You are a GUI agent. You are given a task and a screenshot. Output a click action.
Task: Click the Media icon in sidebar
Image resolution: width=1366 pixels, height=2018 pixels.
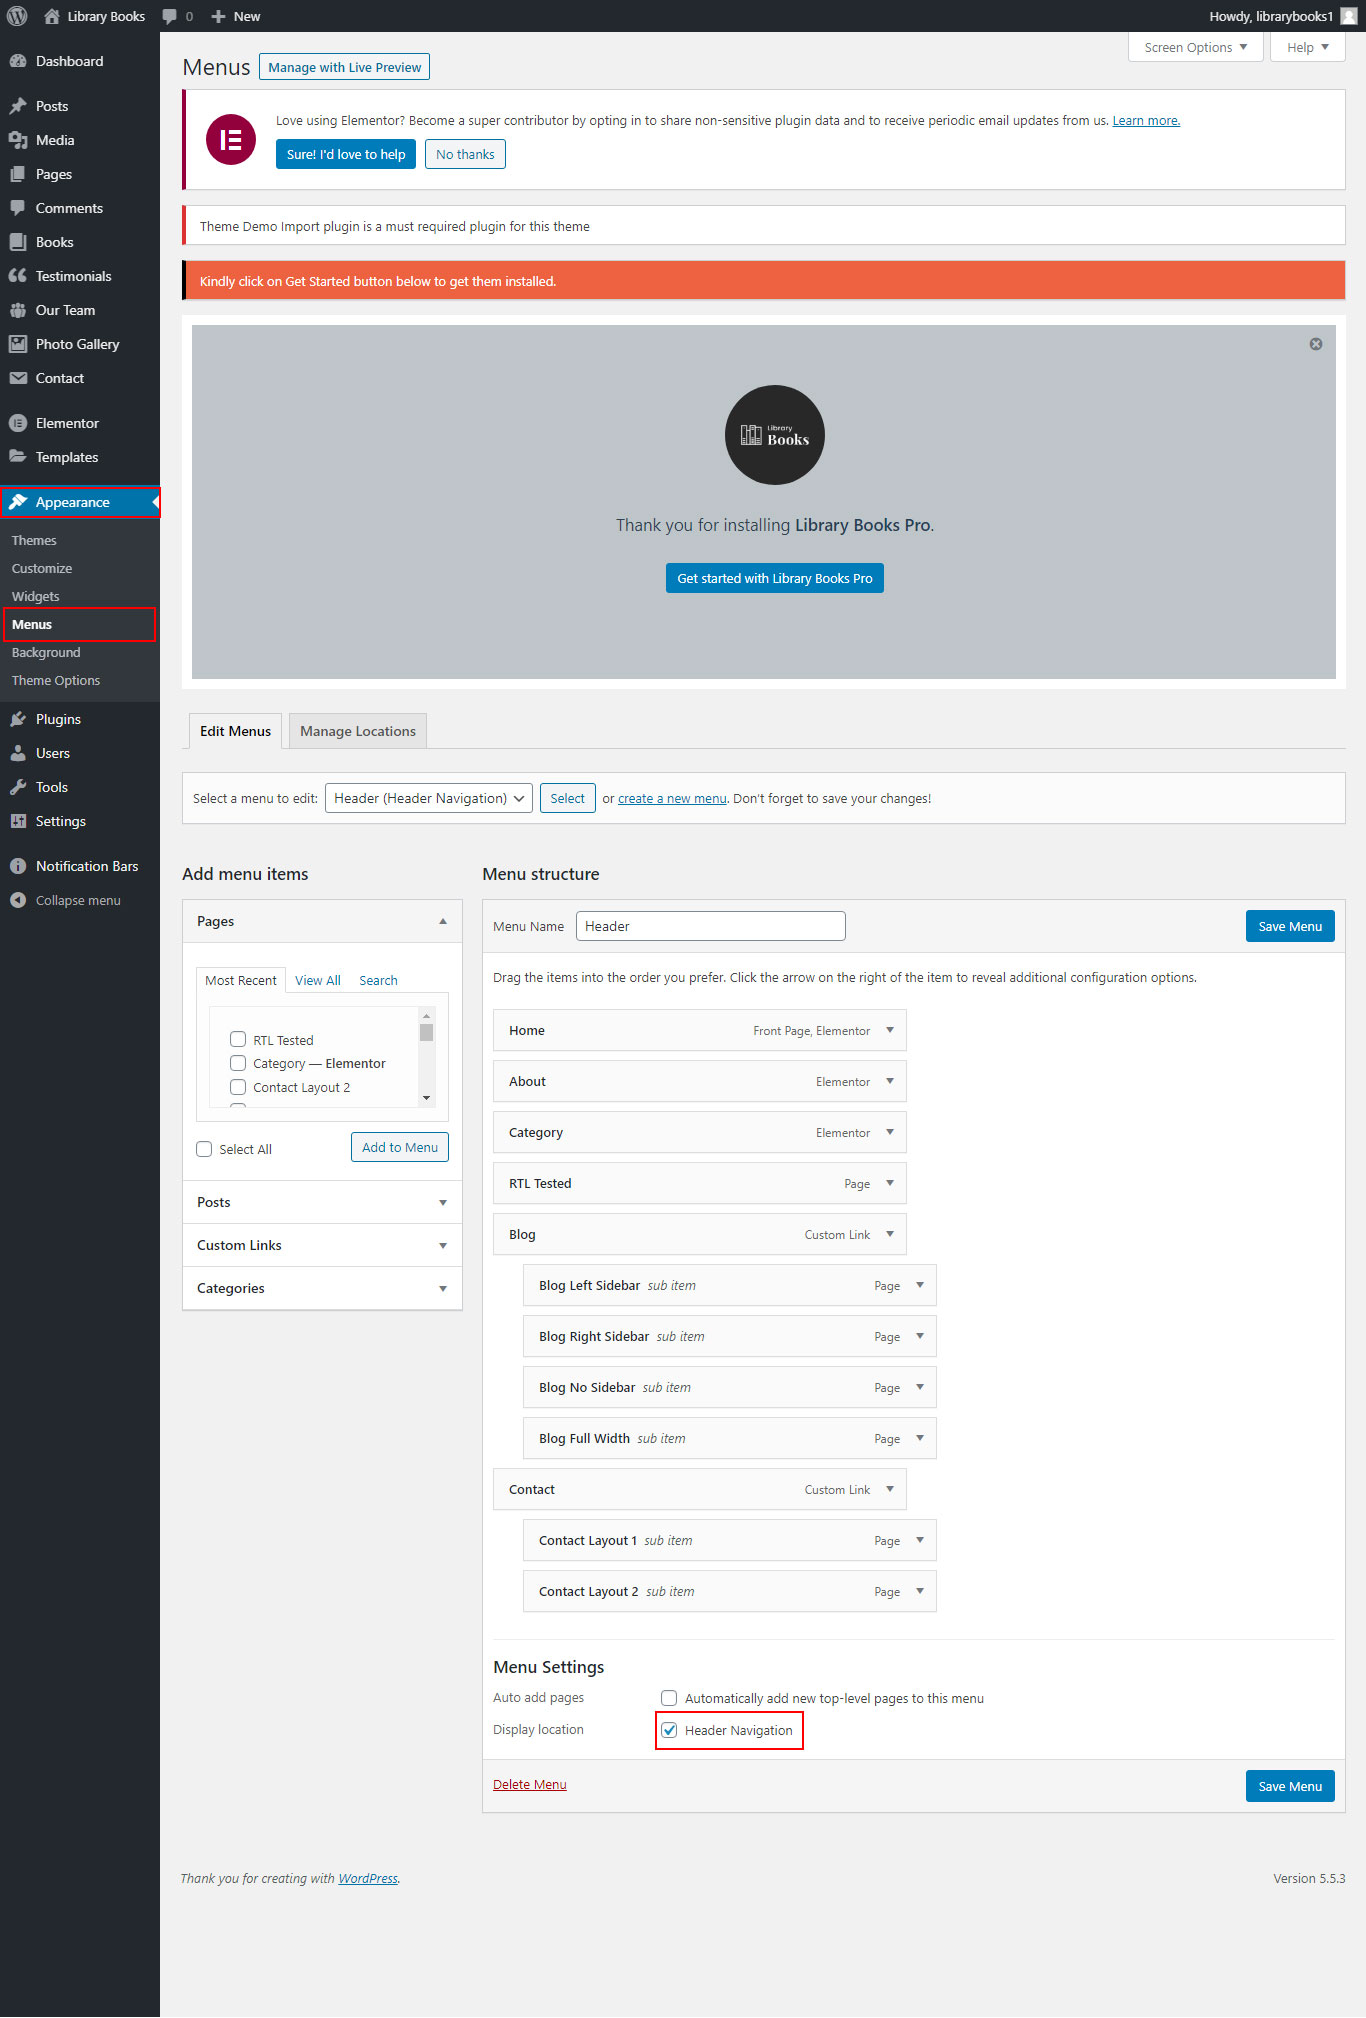point(18,140)
